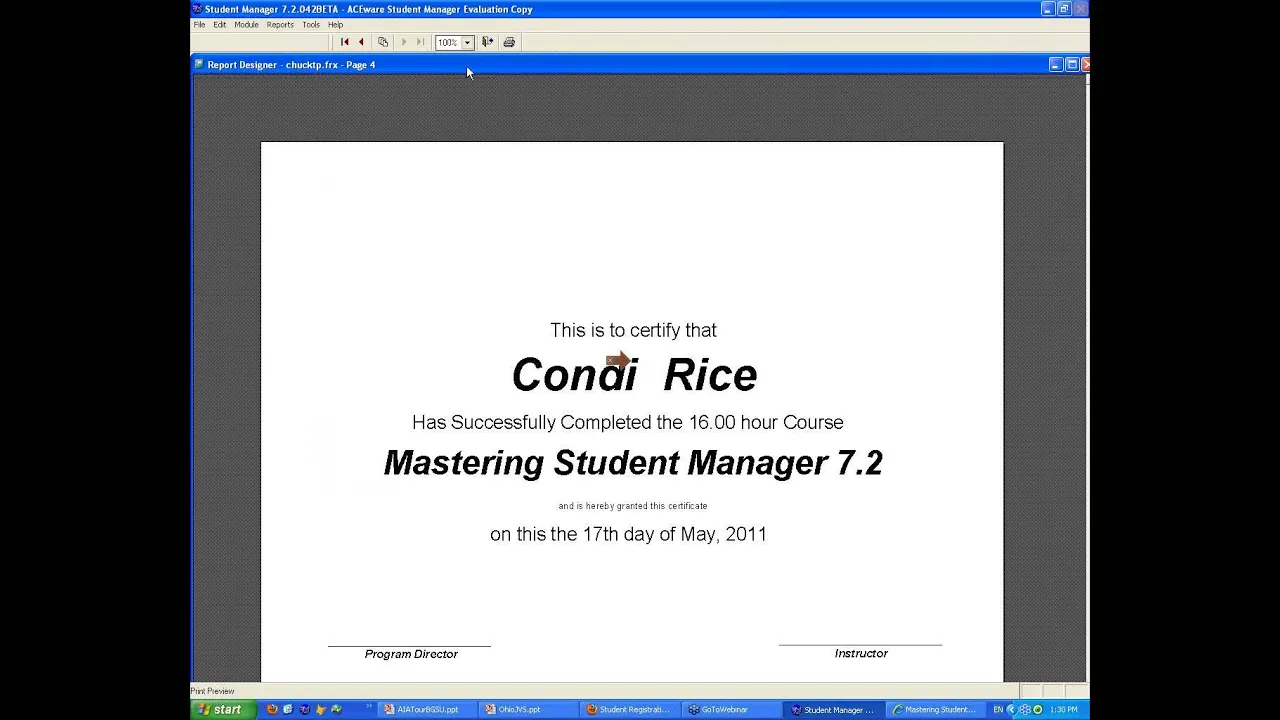Screen dimensions: 1280x720
Task: Open the Edit menu
Action: click(219, 24)
